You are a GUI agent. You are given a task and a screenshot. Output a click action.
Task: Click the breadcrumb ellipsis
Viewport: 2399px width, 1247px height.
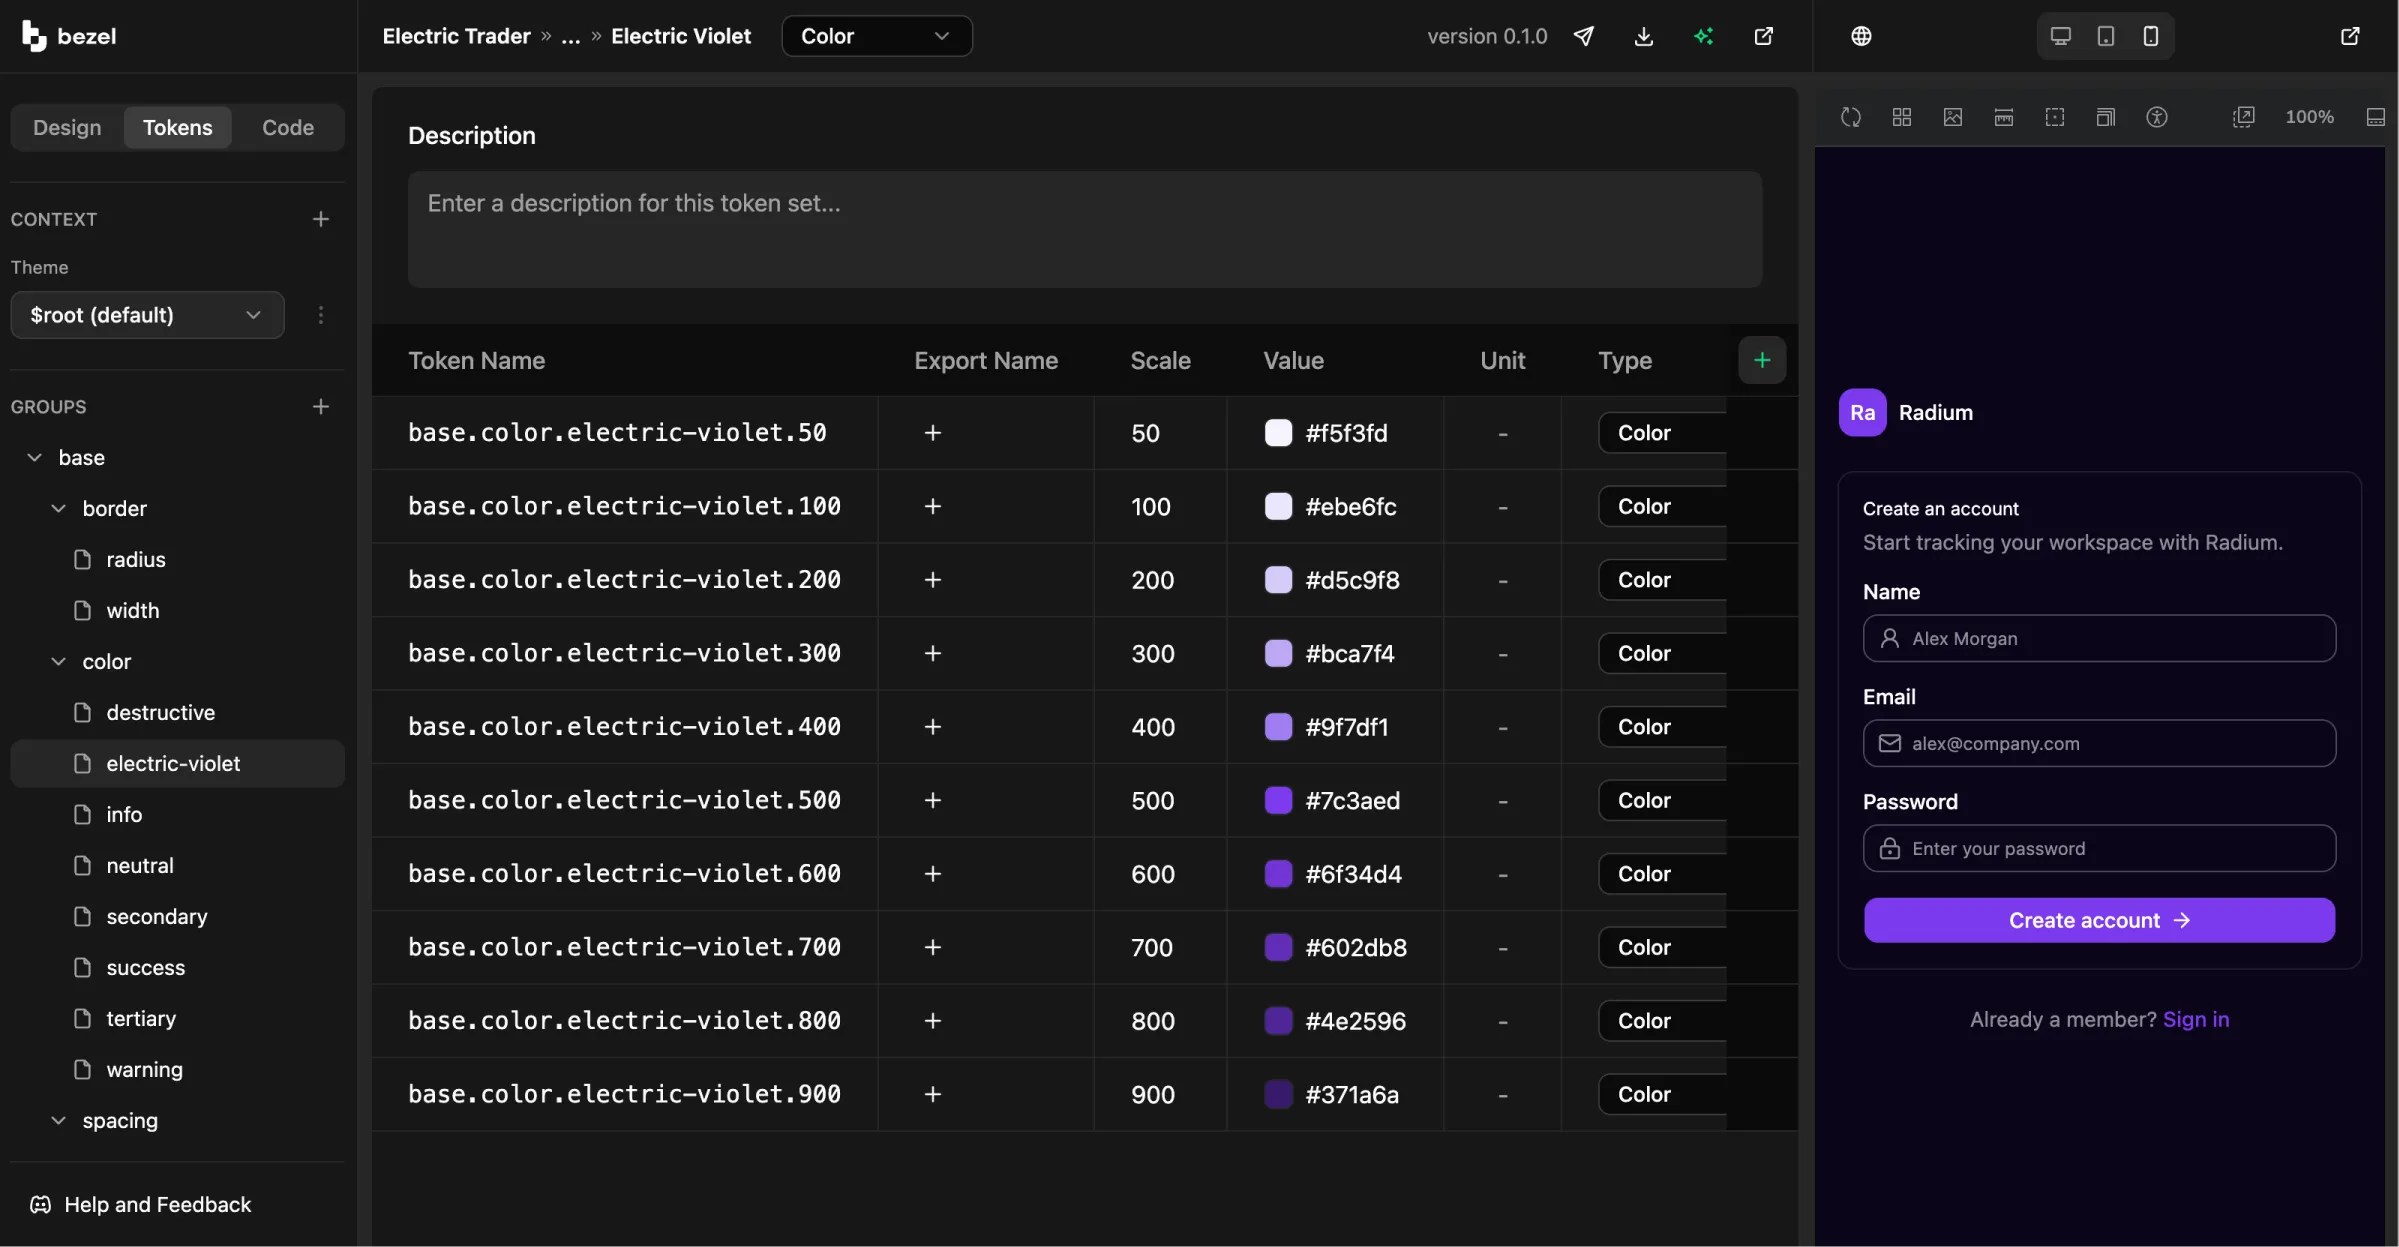[x=570, y=36]
